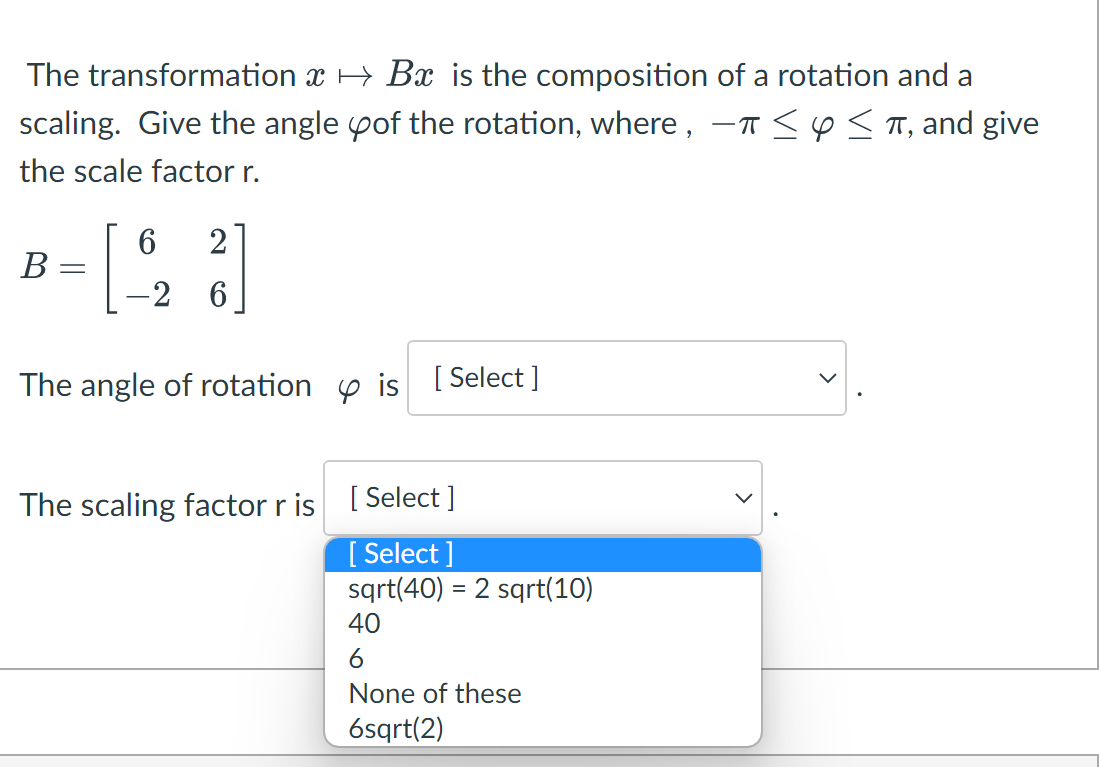Select the sqrt(40) = 2 sqrt(10) option
1101x767 pixels.
tap(470, 589)
